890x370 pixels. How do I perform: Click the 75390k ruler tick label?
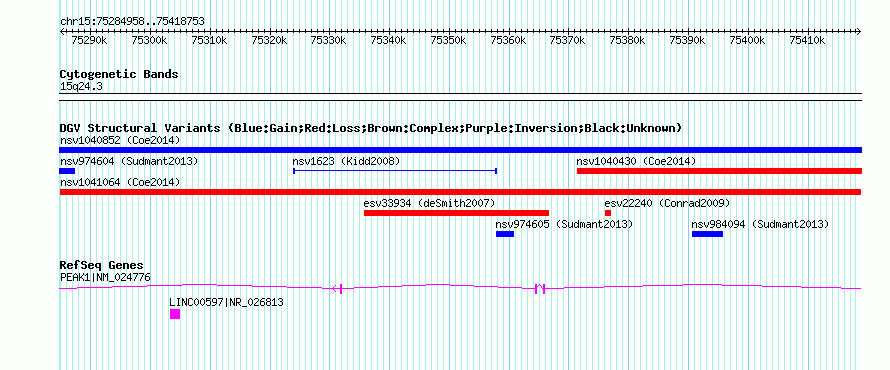tap(688, 40)
